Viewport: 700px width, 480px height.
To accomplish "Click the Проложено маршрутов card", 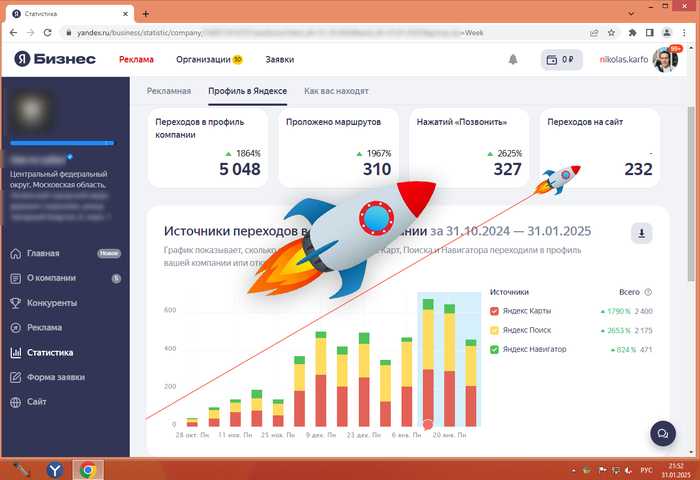I will [338, 148].
